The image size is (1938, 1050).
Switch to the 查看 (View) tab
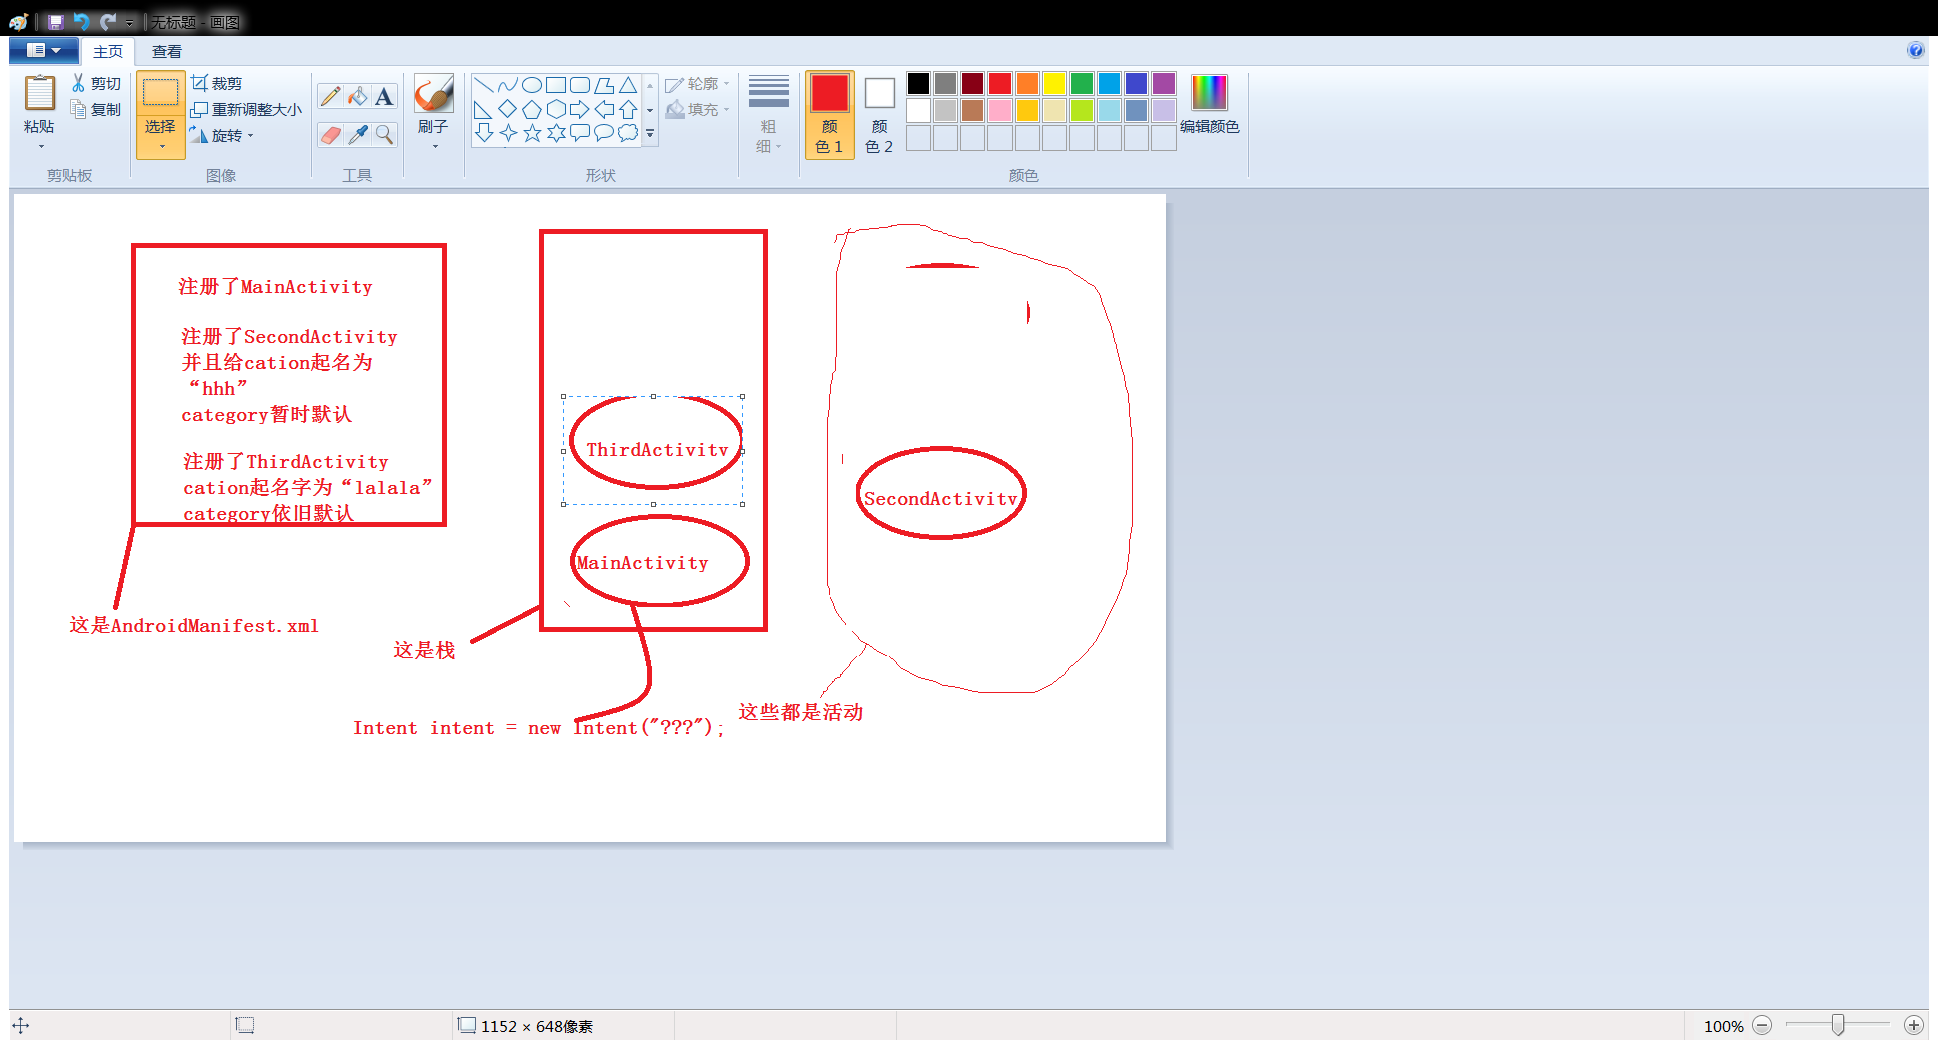point(167,51)
